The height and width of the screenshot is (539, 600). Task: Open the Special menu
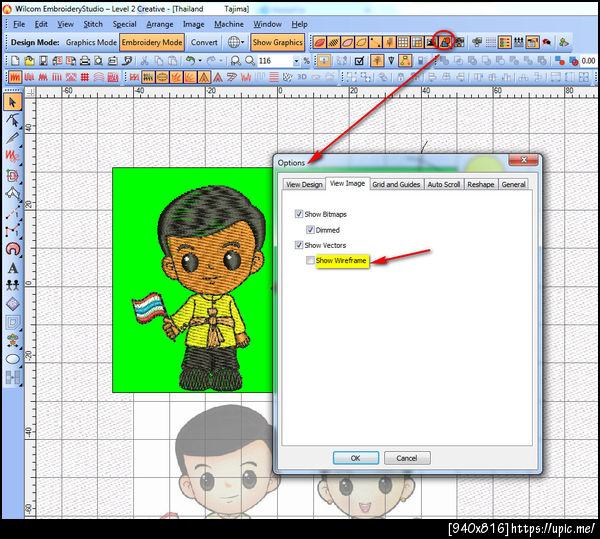pos(124,24)
